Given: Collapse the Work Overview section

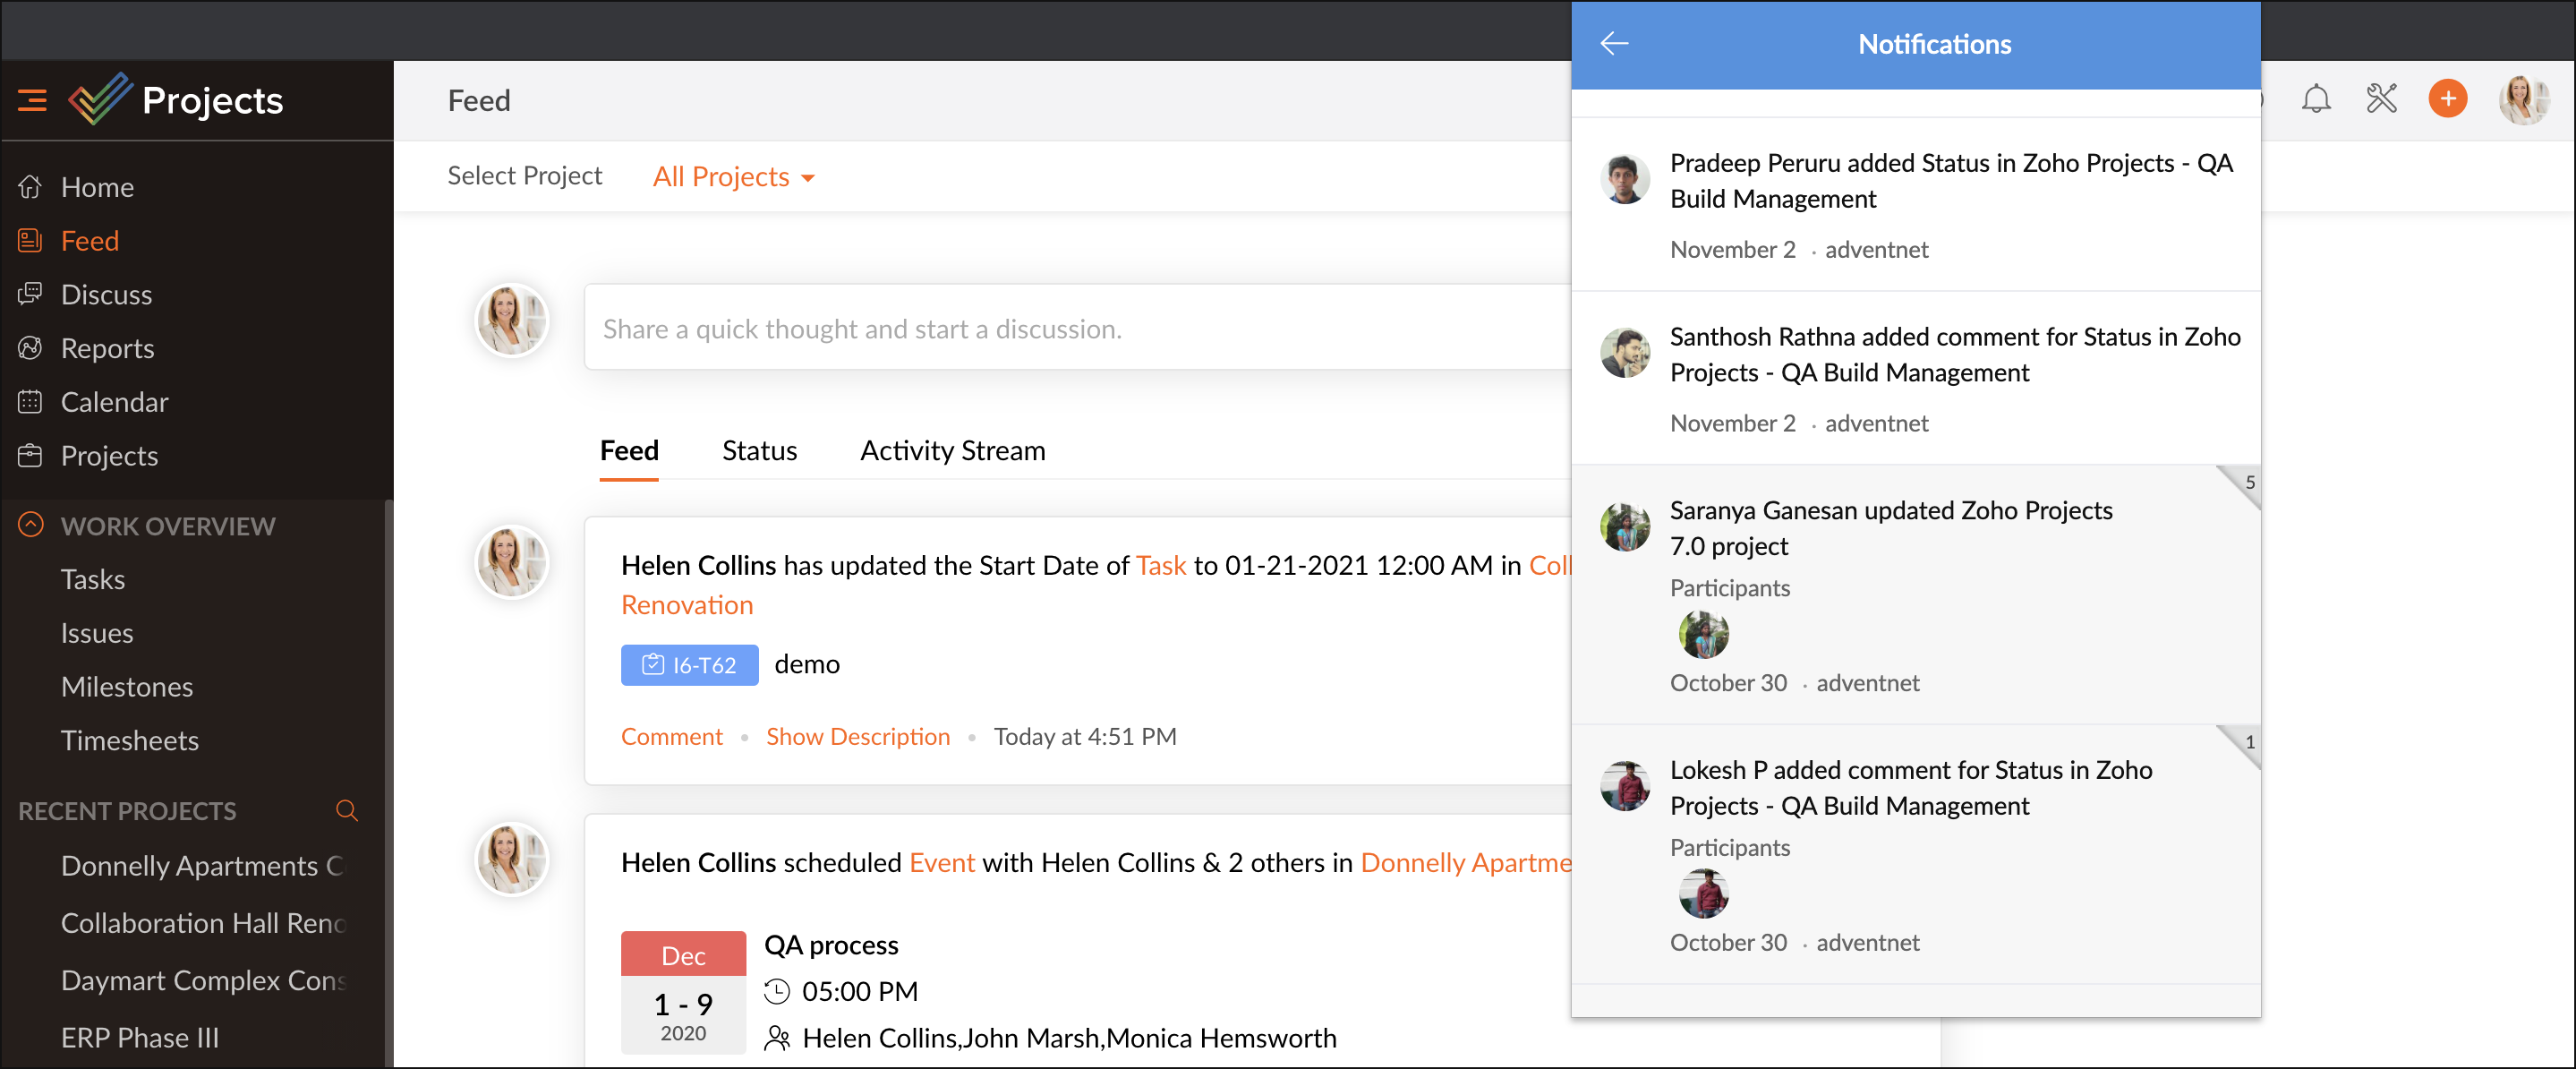Looking at the screenshot, I should (x=30, y=525).
